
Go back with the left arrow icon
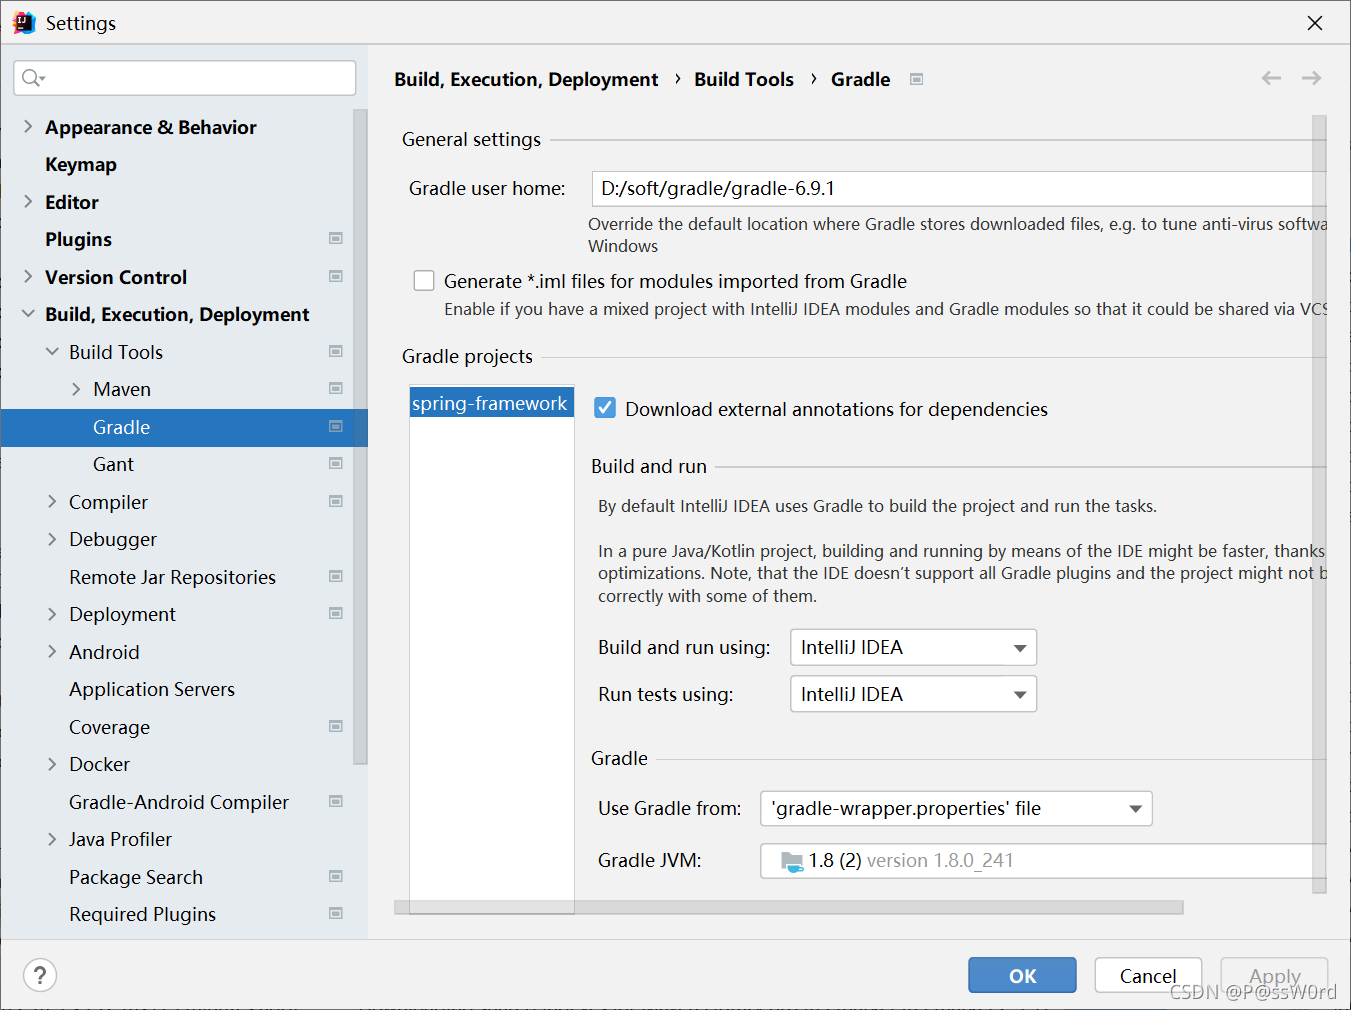coord(1271,78)
